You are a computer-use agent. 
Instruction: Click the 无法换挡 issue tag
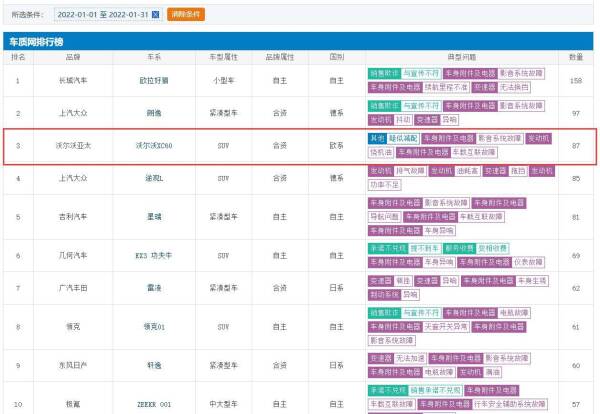[x=514, y=87]
